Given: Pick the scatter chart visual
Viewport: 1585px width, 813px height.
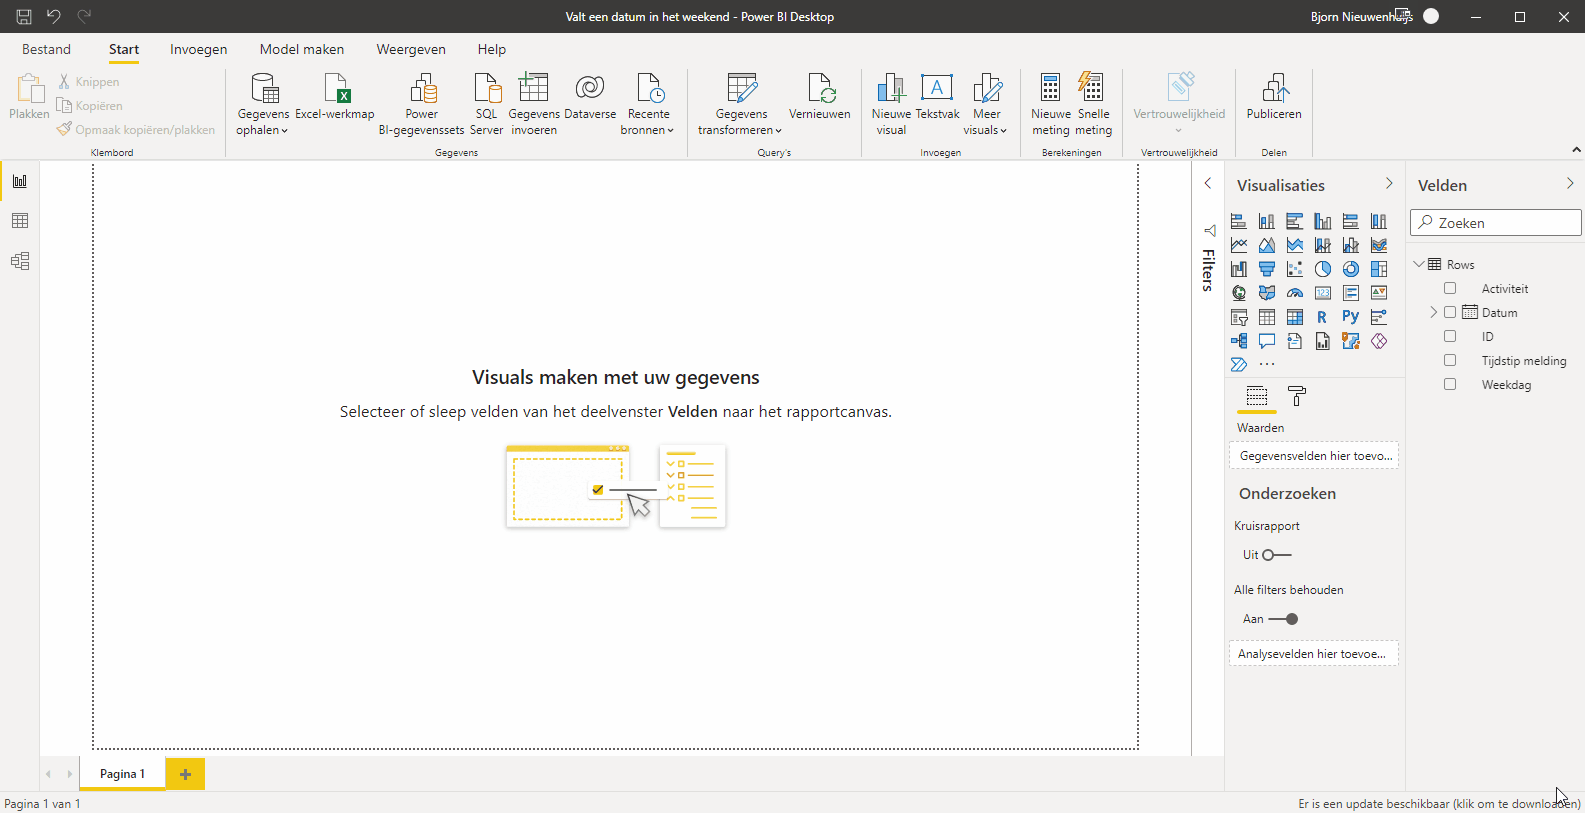Looking at the screenshot, I should tap(1295, 269).
